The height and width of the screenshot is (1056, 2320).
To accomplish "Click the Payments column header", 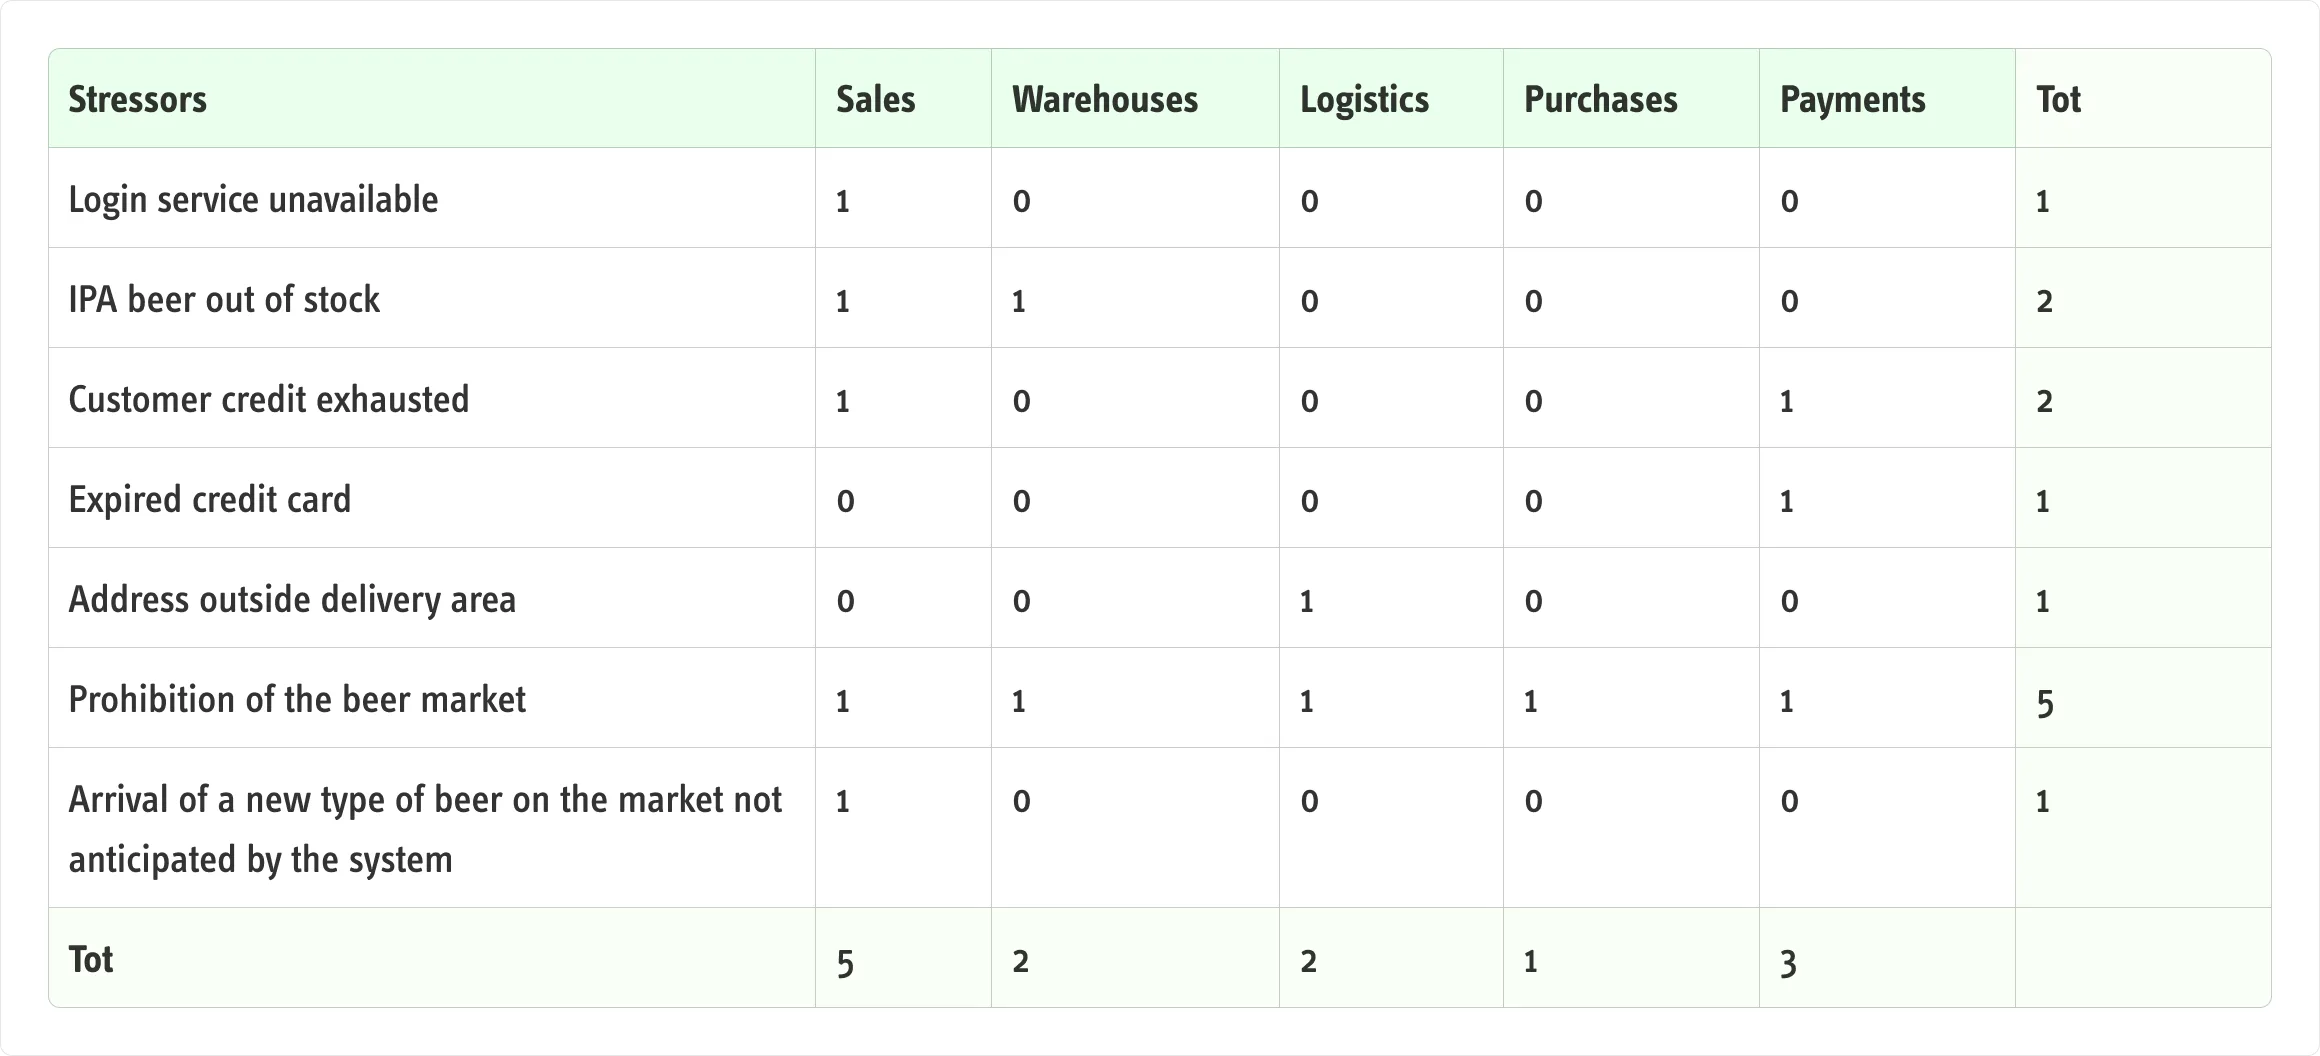I will (1852, 99).
